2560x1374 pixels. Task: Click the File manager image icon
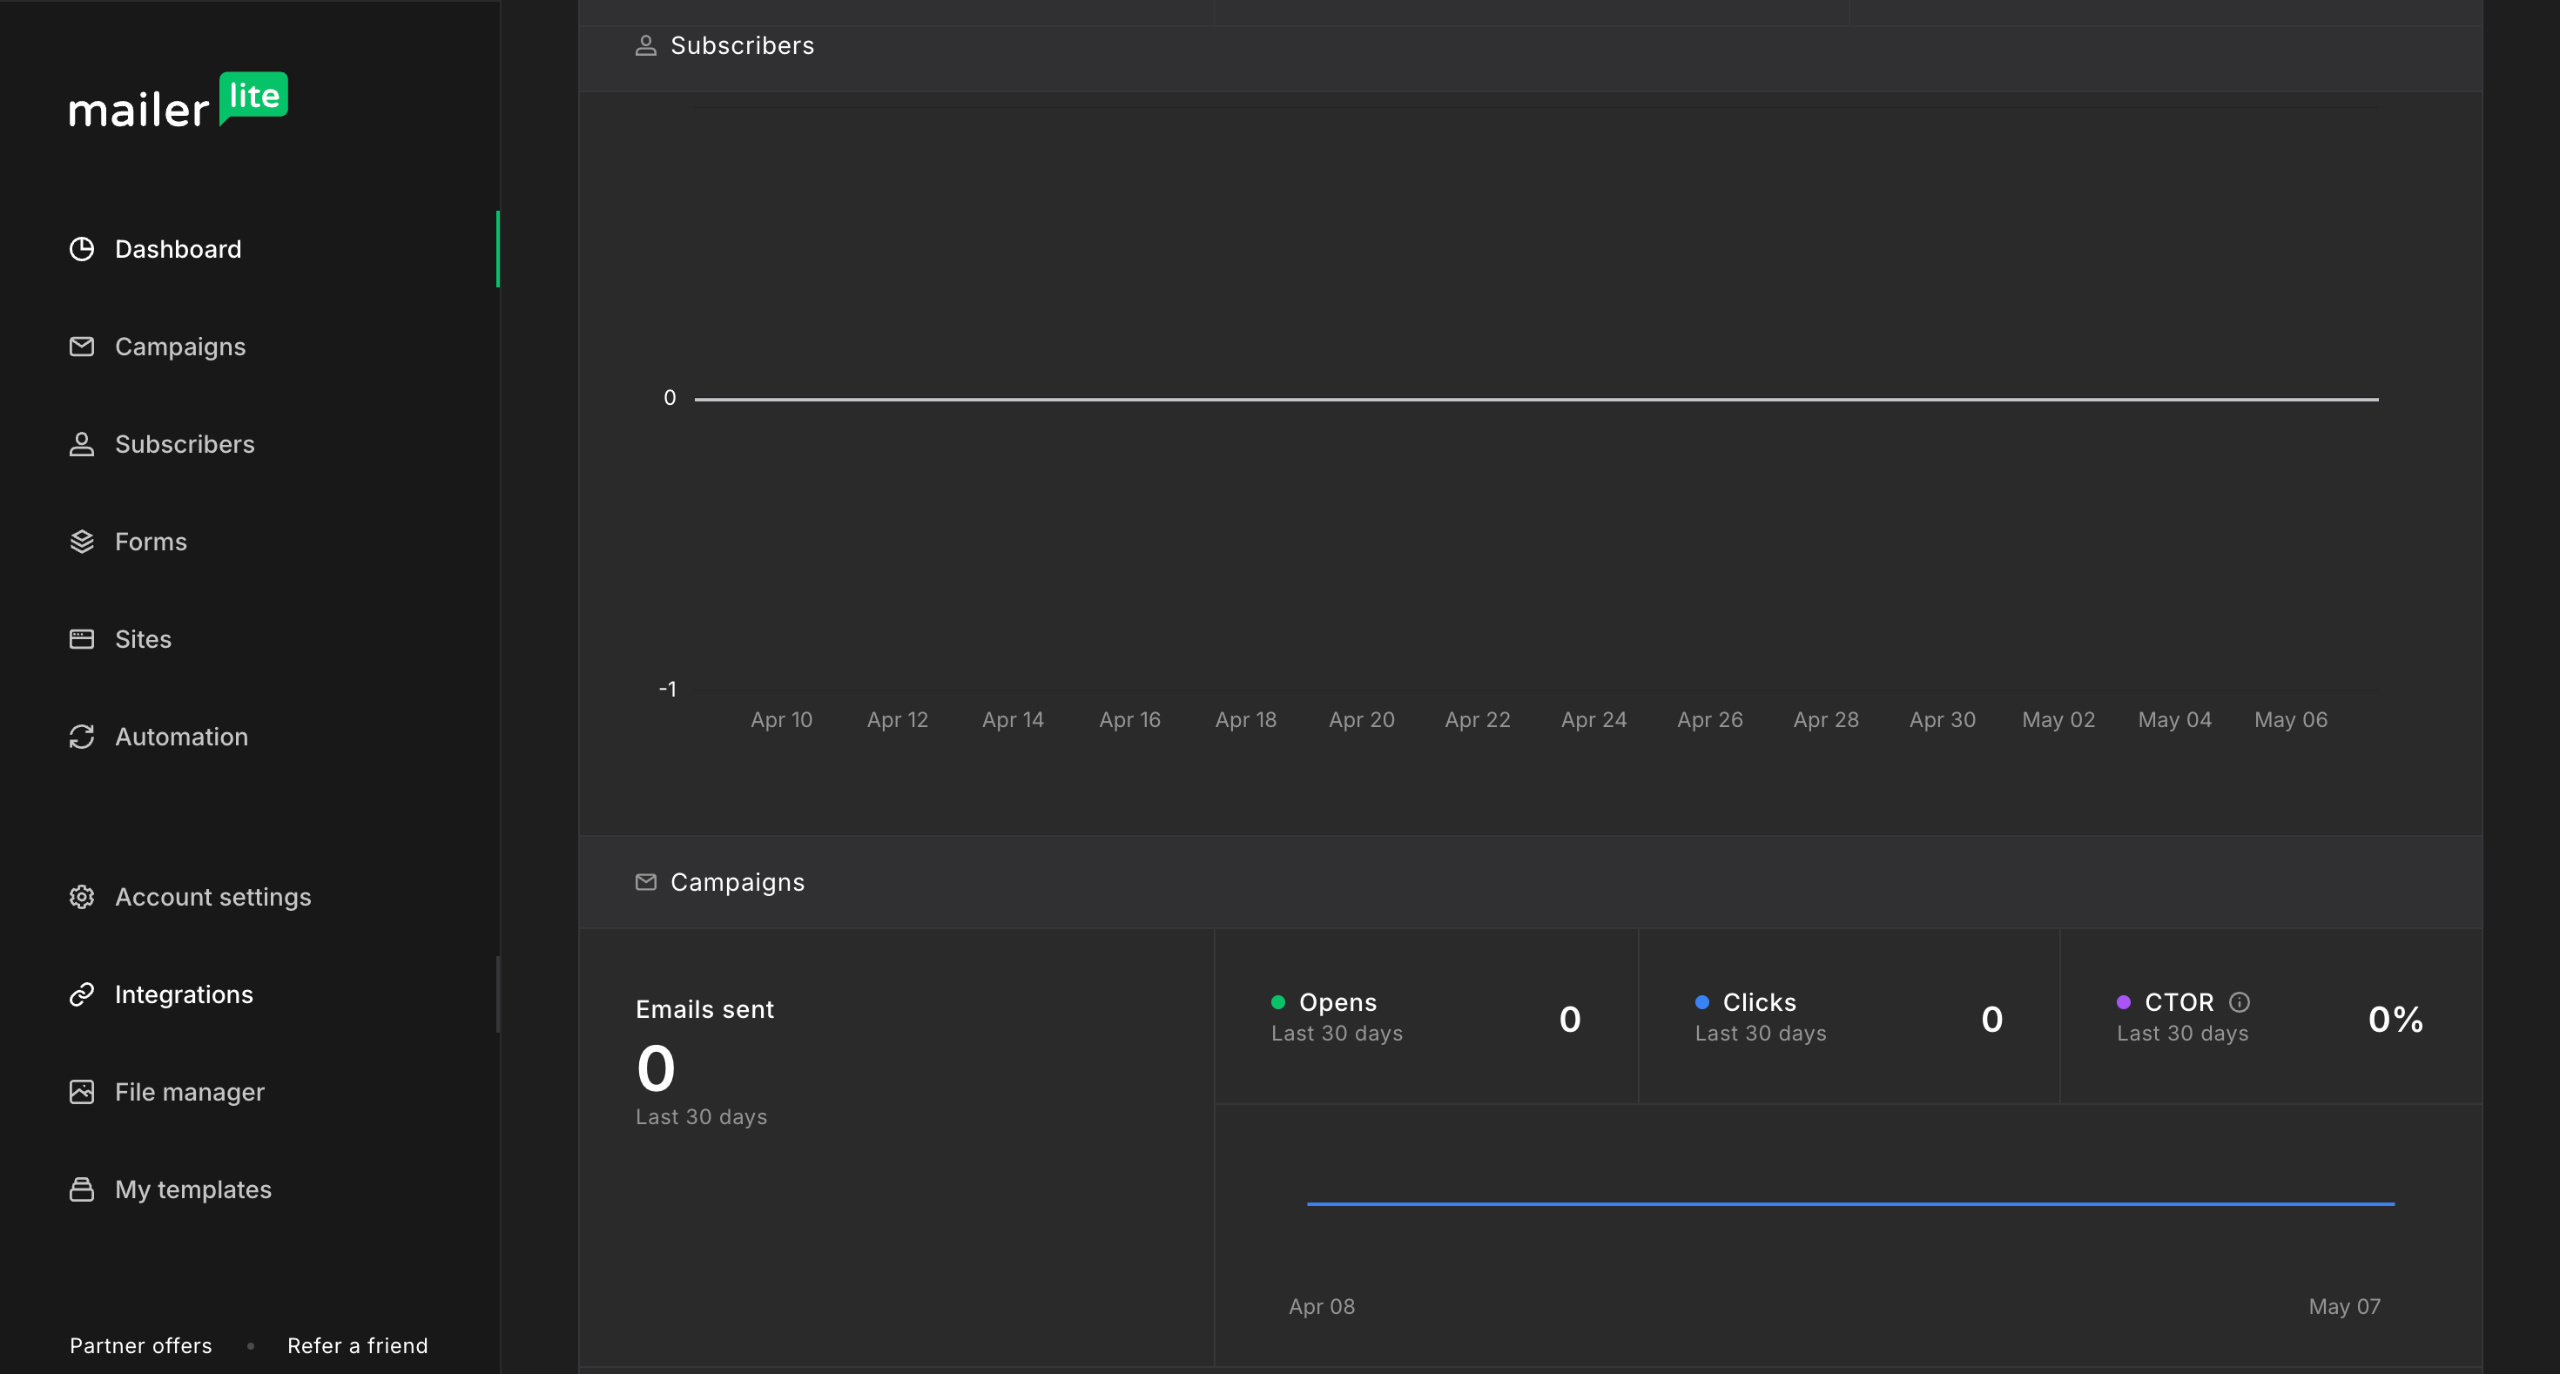pos(82,1092)
